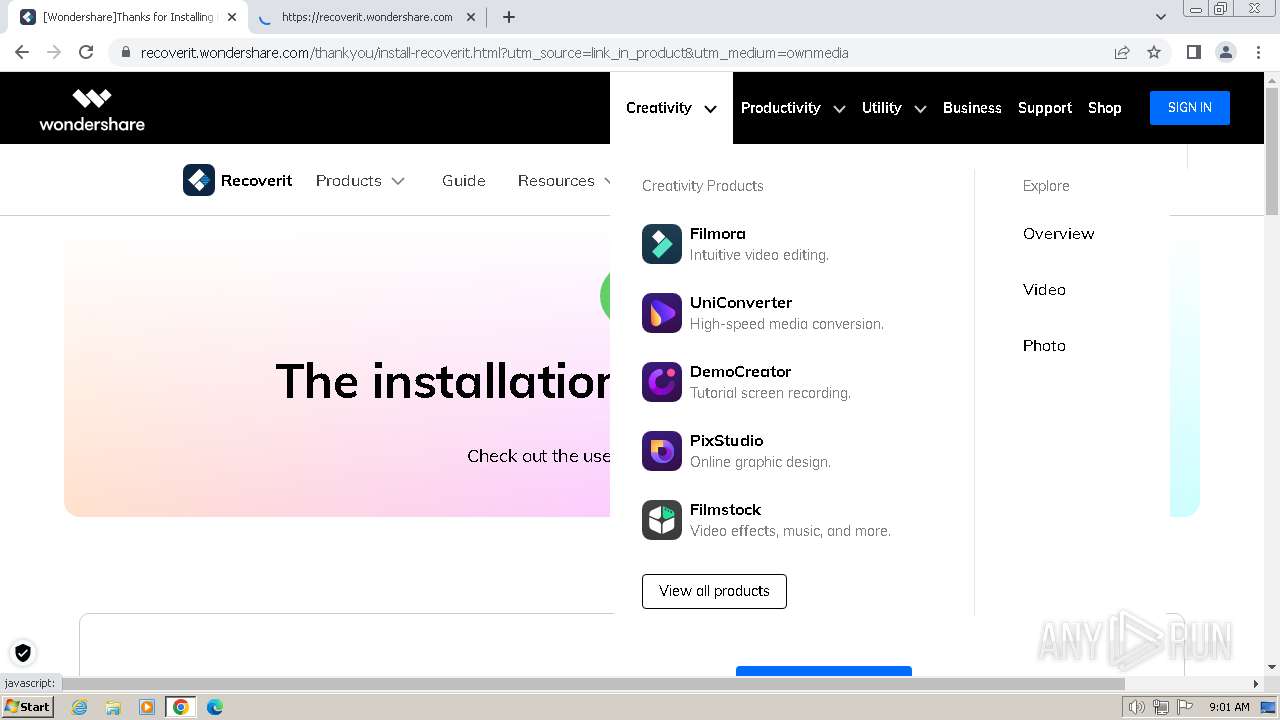The image size is (1280, 720).
Task: Share this page icon in address bar
Action: tap(1122, 52)
